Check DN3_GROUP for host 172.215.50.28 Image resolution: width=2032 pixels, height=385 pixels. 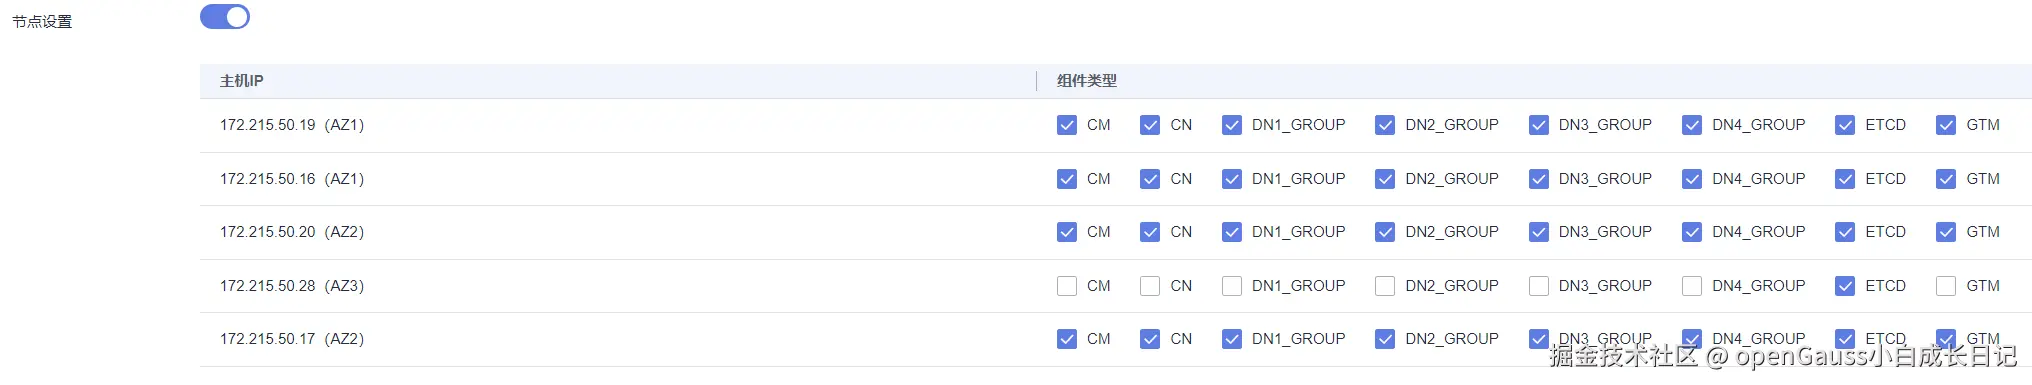point(1539,286)
